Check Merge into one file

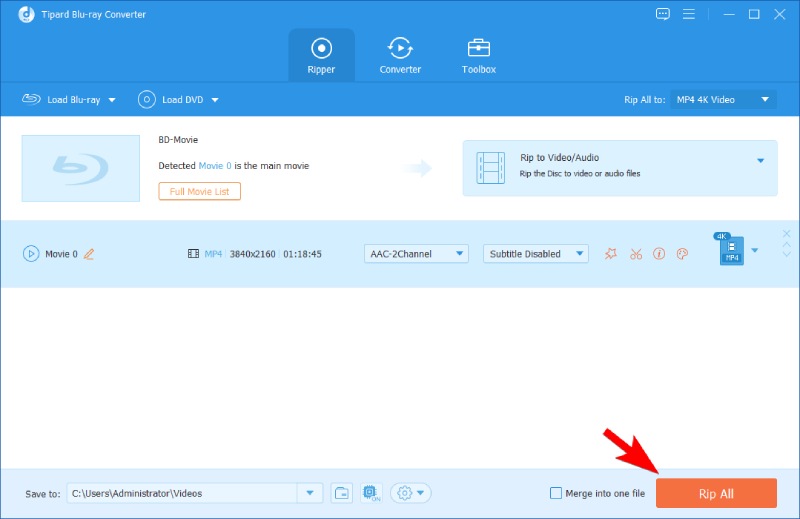point(556,493)
